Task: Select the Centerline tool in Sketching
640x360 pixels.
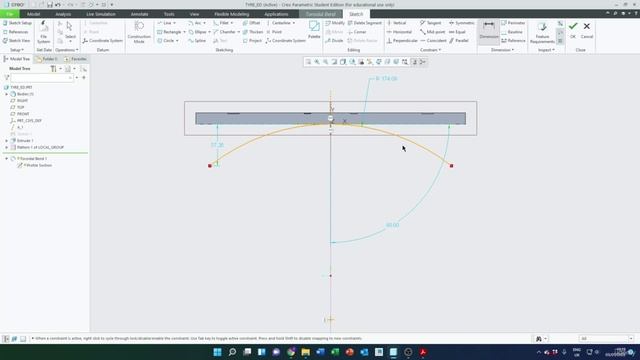Action: (278, 23)
